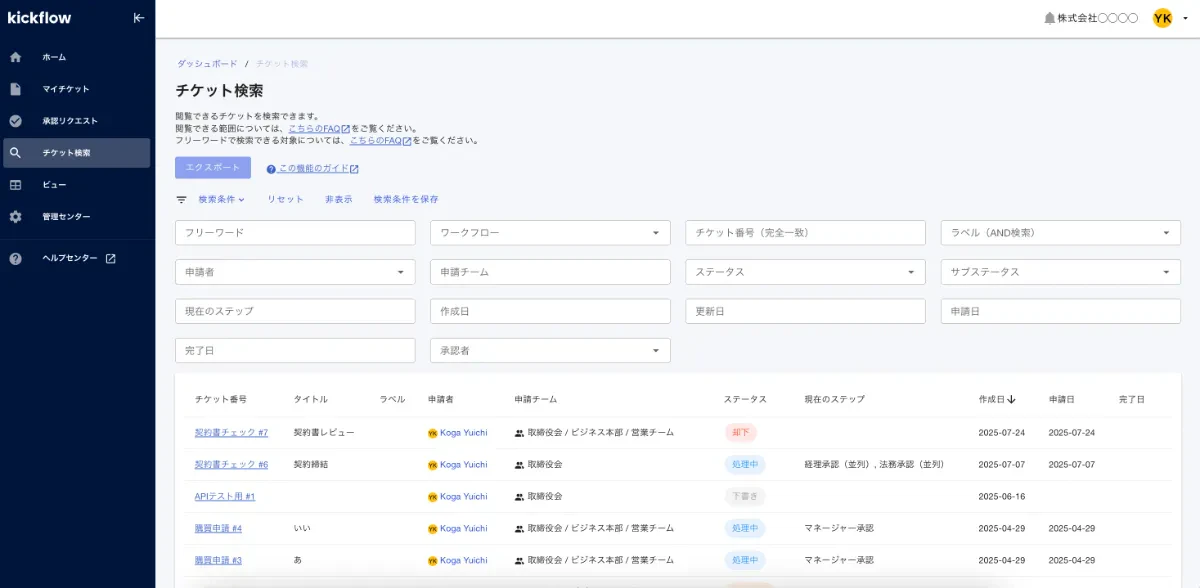Open the サブステータス dropdown
The height and width of the screenshot is (588, 1200).
1061,272
